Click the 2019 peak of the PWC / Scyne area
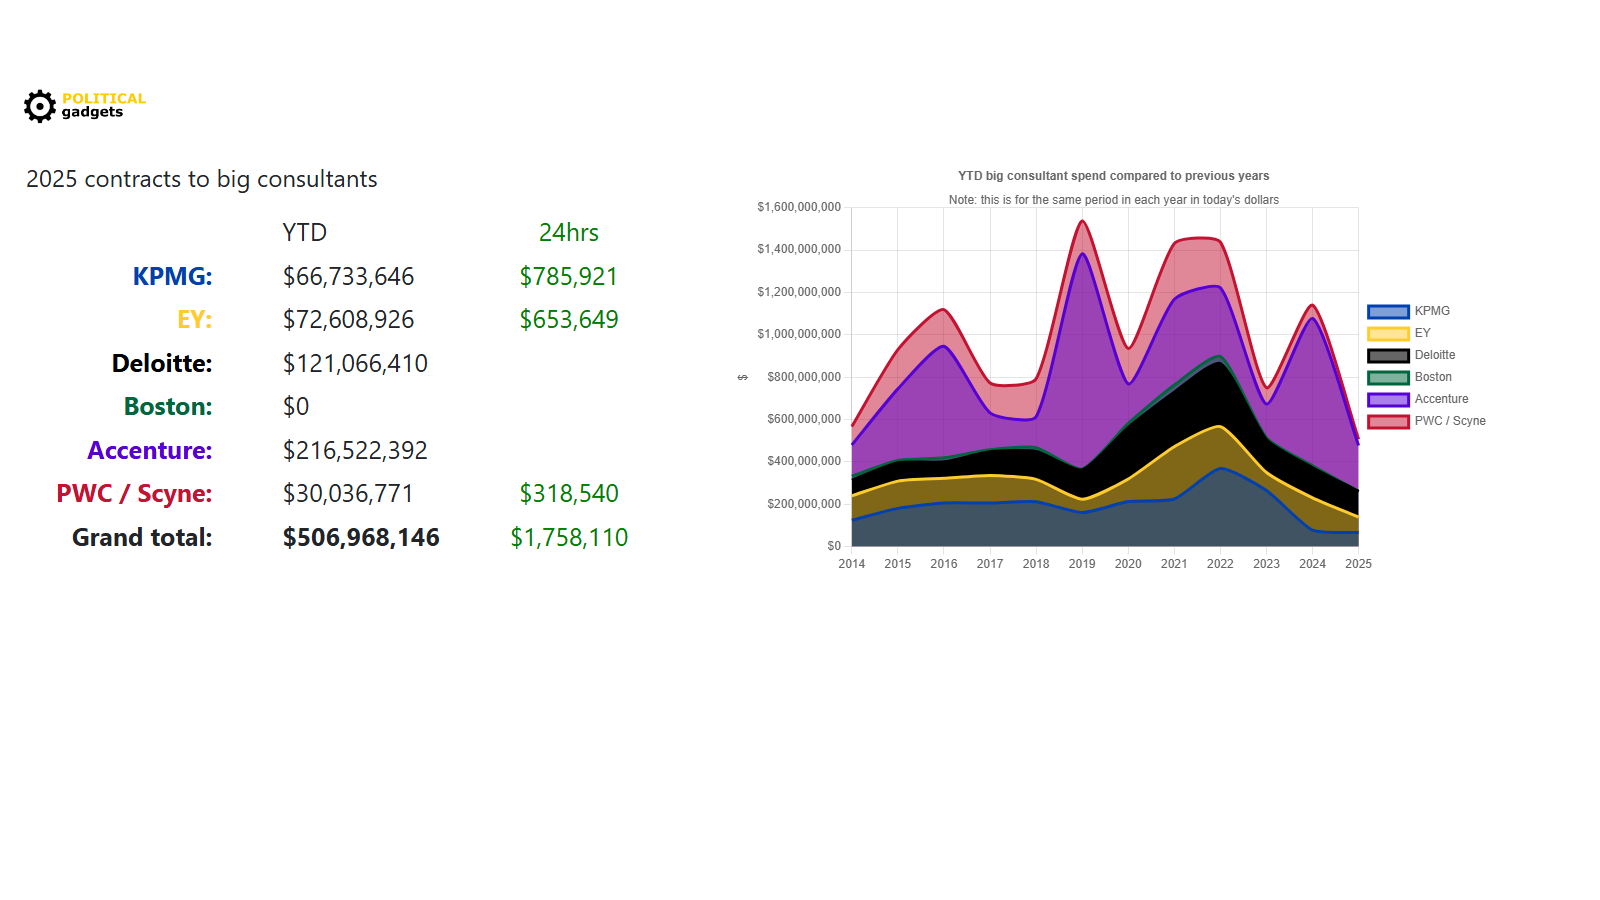The height and width of the screenshot is (900, 1600). tap(1082, 221)
